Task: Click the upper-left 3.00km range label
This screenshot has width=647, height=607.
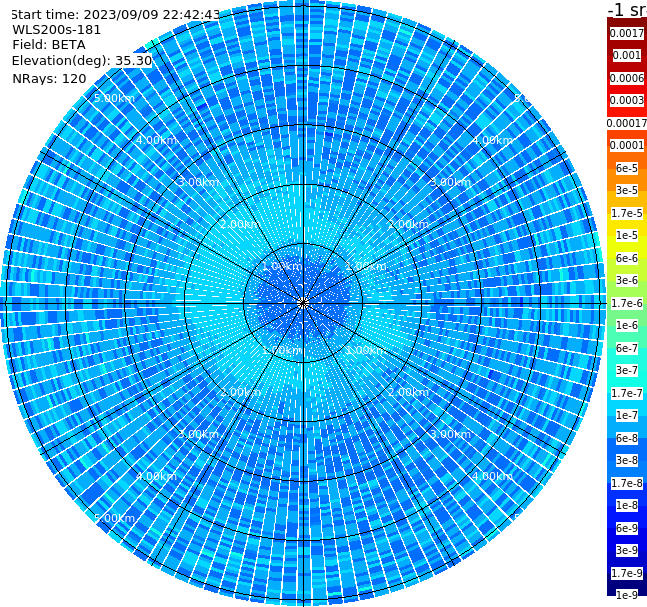Action: (198, 182)
